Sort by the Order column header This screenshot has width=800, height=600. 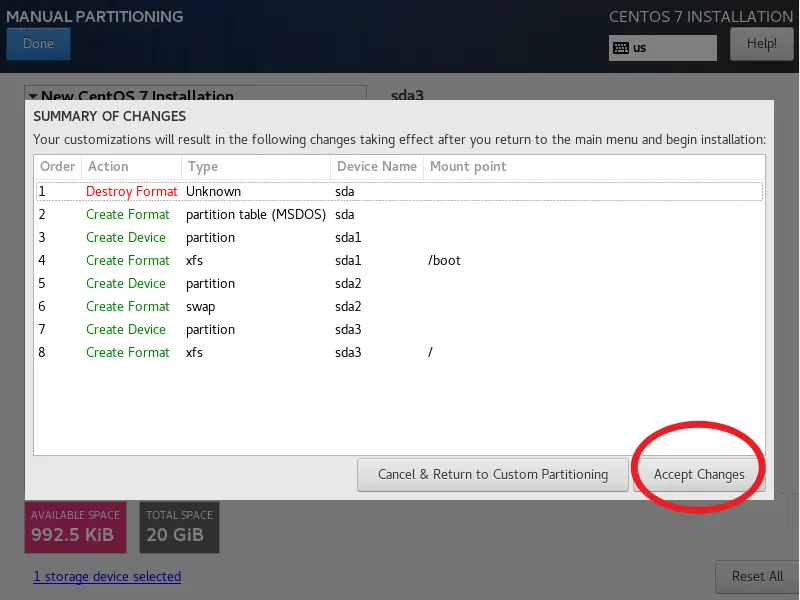pos(57,167)
